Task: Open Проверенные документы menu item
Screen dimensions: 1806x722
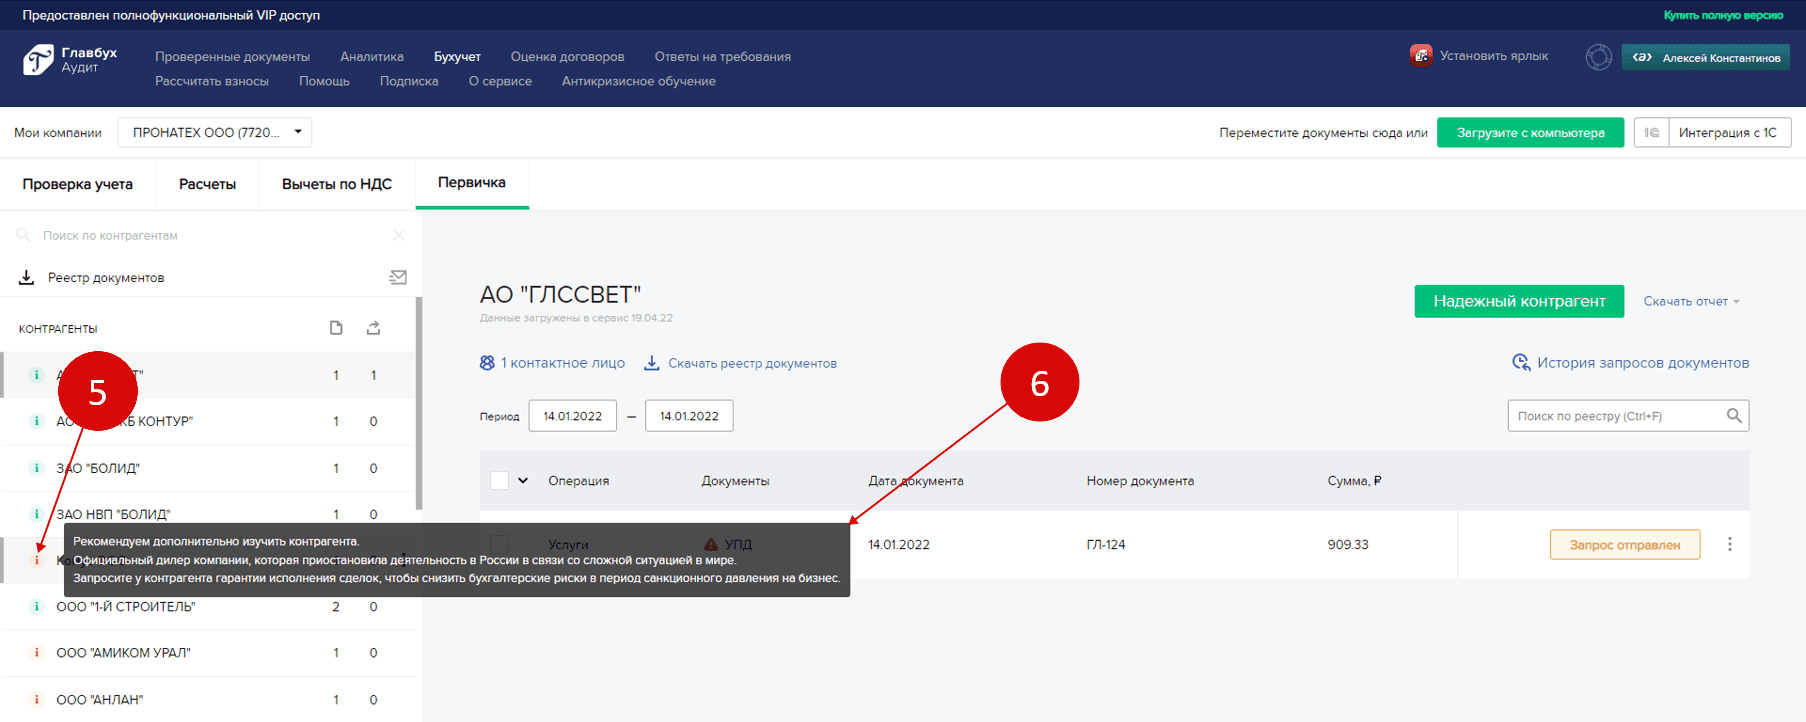Action: tap(232, 56)
